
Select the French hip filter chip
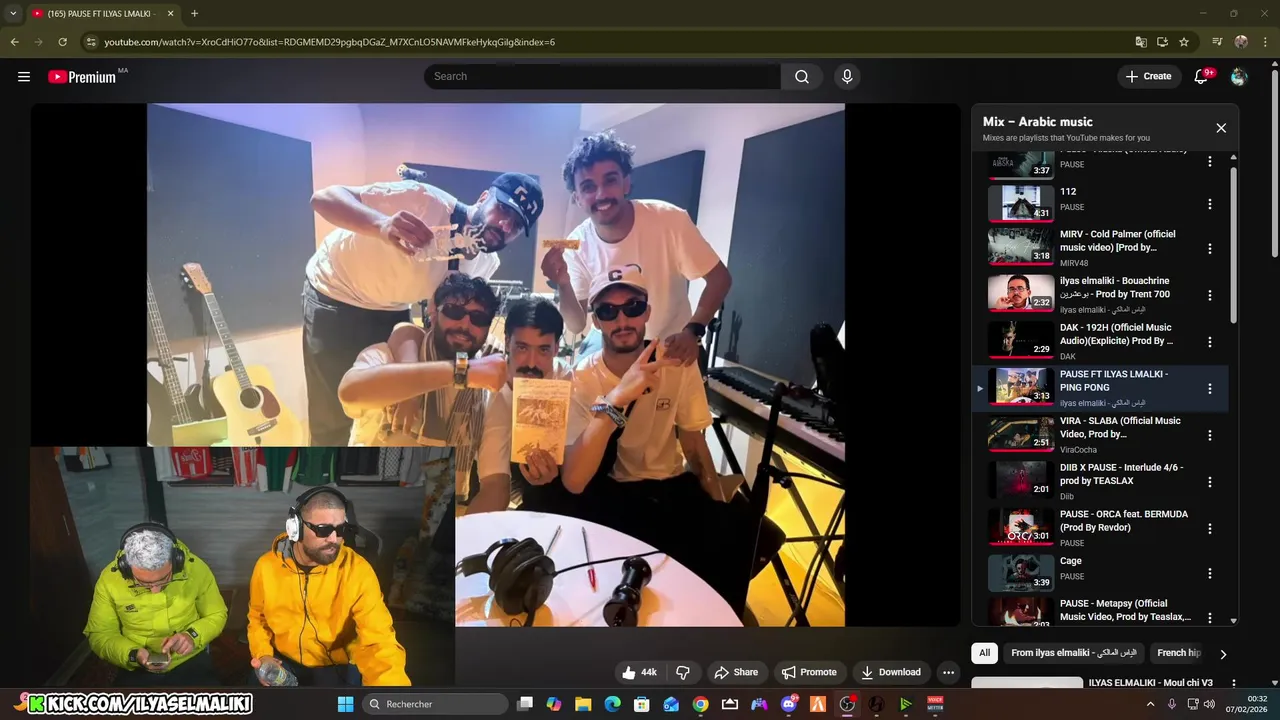1178,653
